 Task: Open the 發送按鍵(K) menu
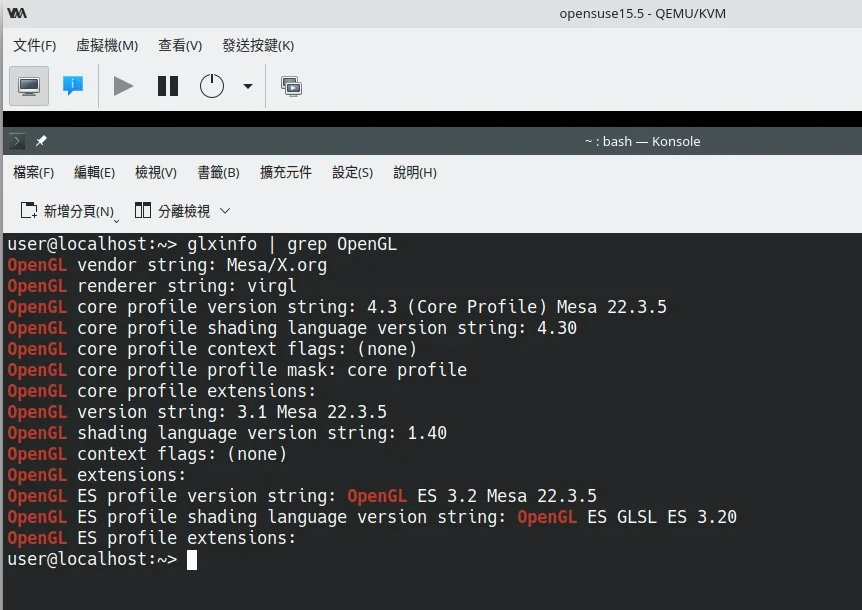click(258, 46)
